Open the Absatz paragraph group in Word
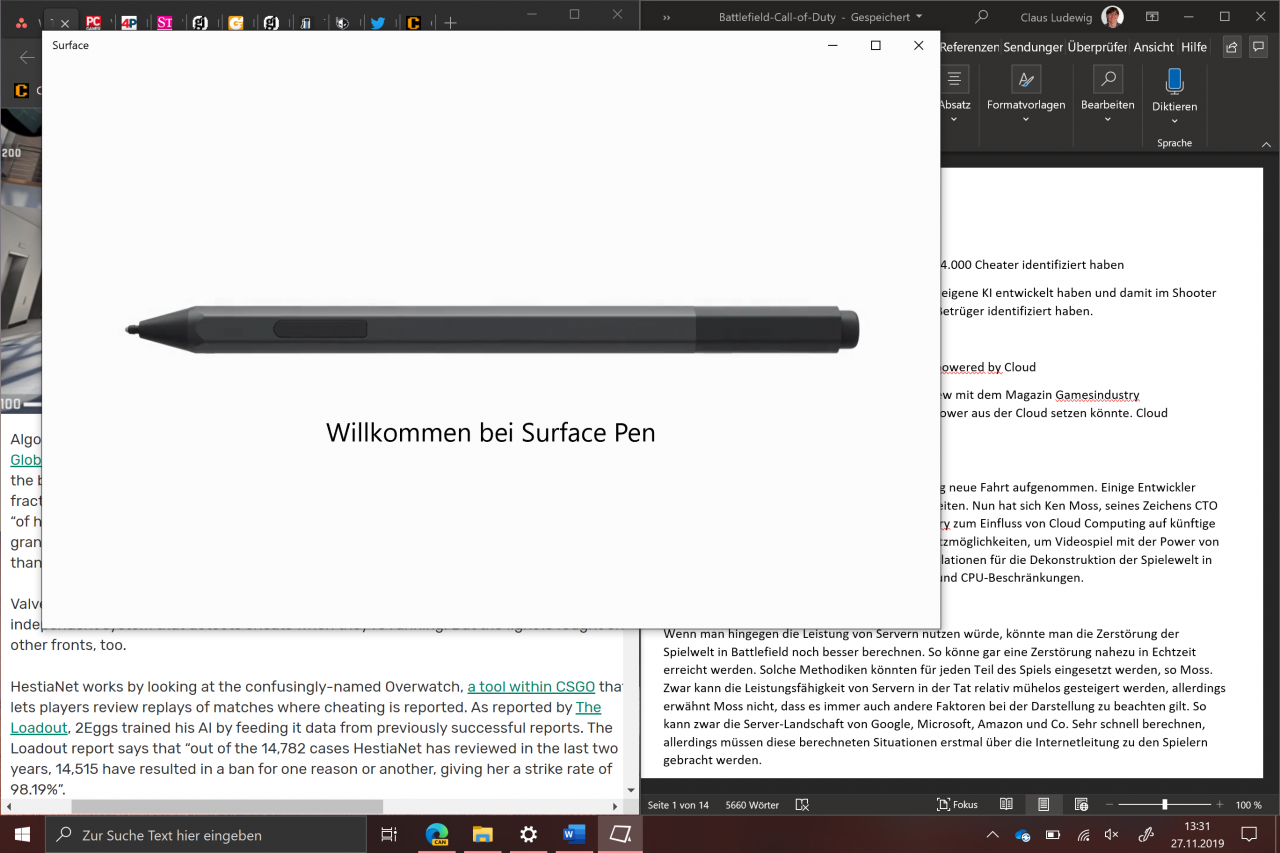The height and width of the screenshot is (853, 1280). tap(954, 95)
